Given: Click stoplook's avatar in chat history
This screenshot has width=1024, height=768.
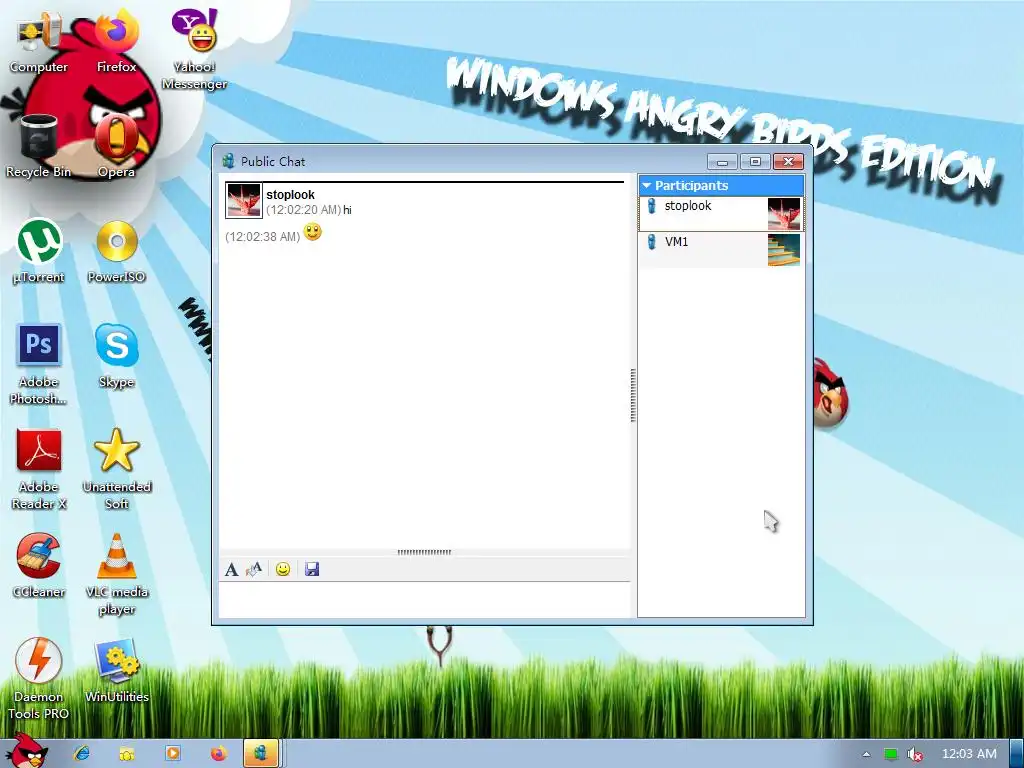Looking at the screenshot, I should click(x=244, y=200).
